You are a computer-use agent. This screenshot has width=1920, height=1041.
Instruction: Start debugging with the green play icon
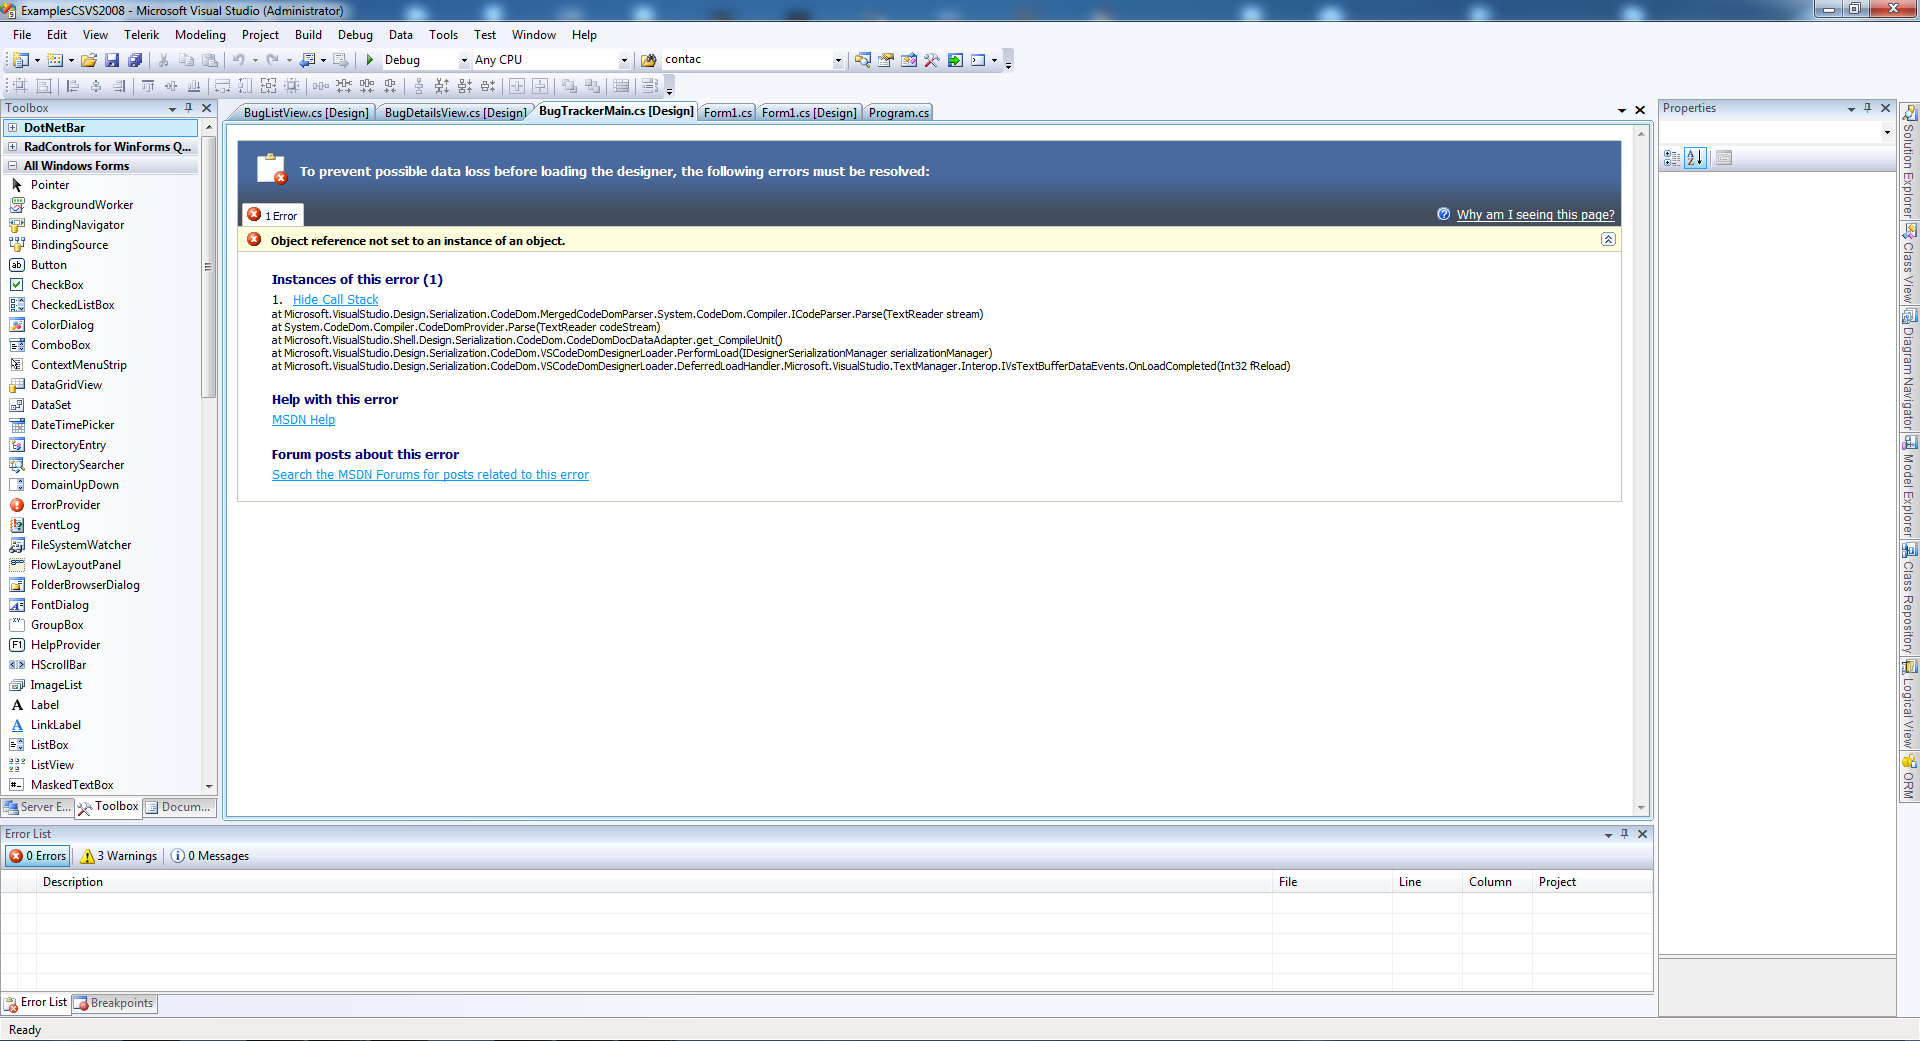click(370, 60)
